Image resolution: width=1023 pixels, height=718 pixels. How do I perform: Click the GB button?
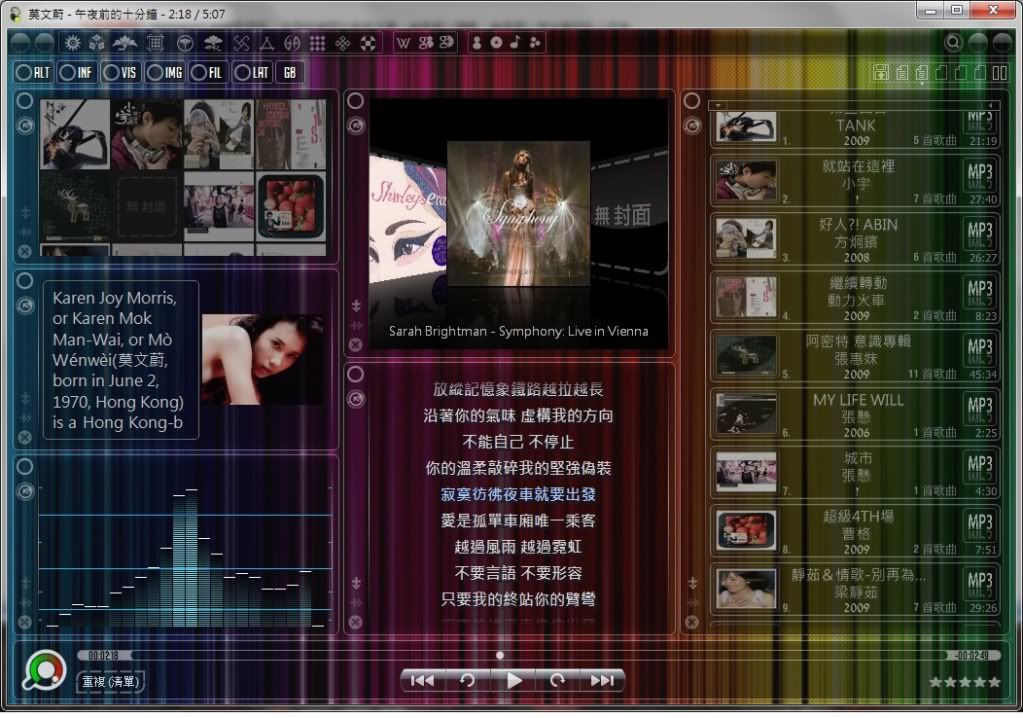(289, 72)
